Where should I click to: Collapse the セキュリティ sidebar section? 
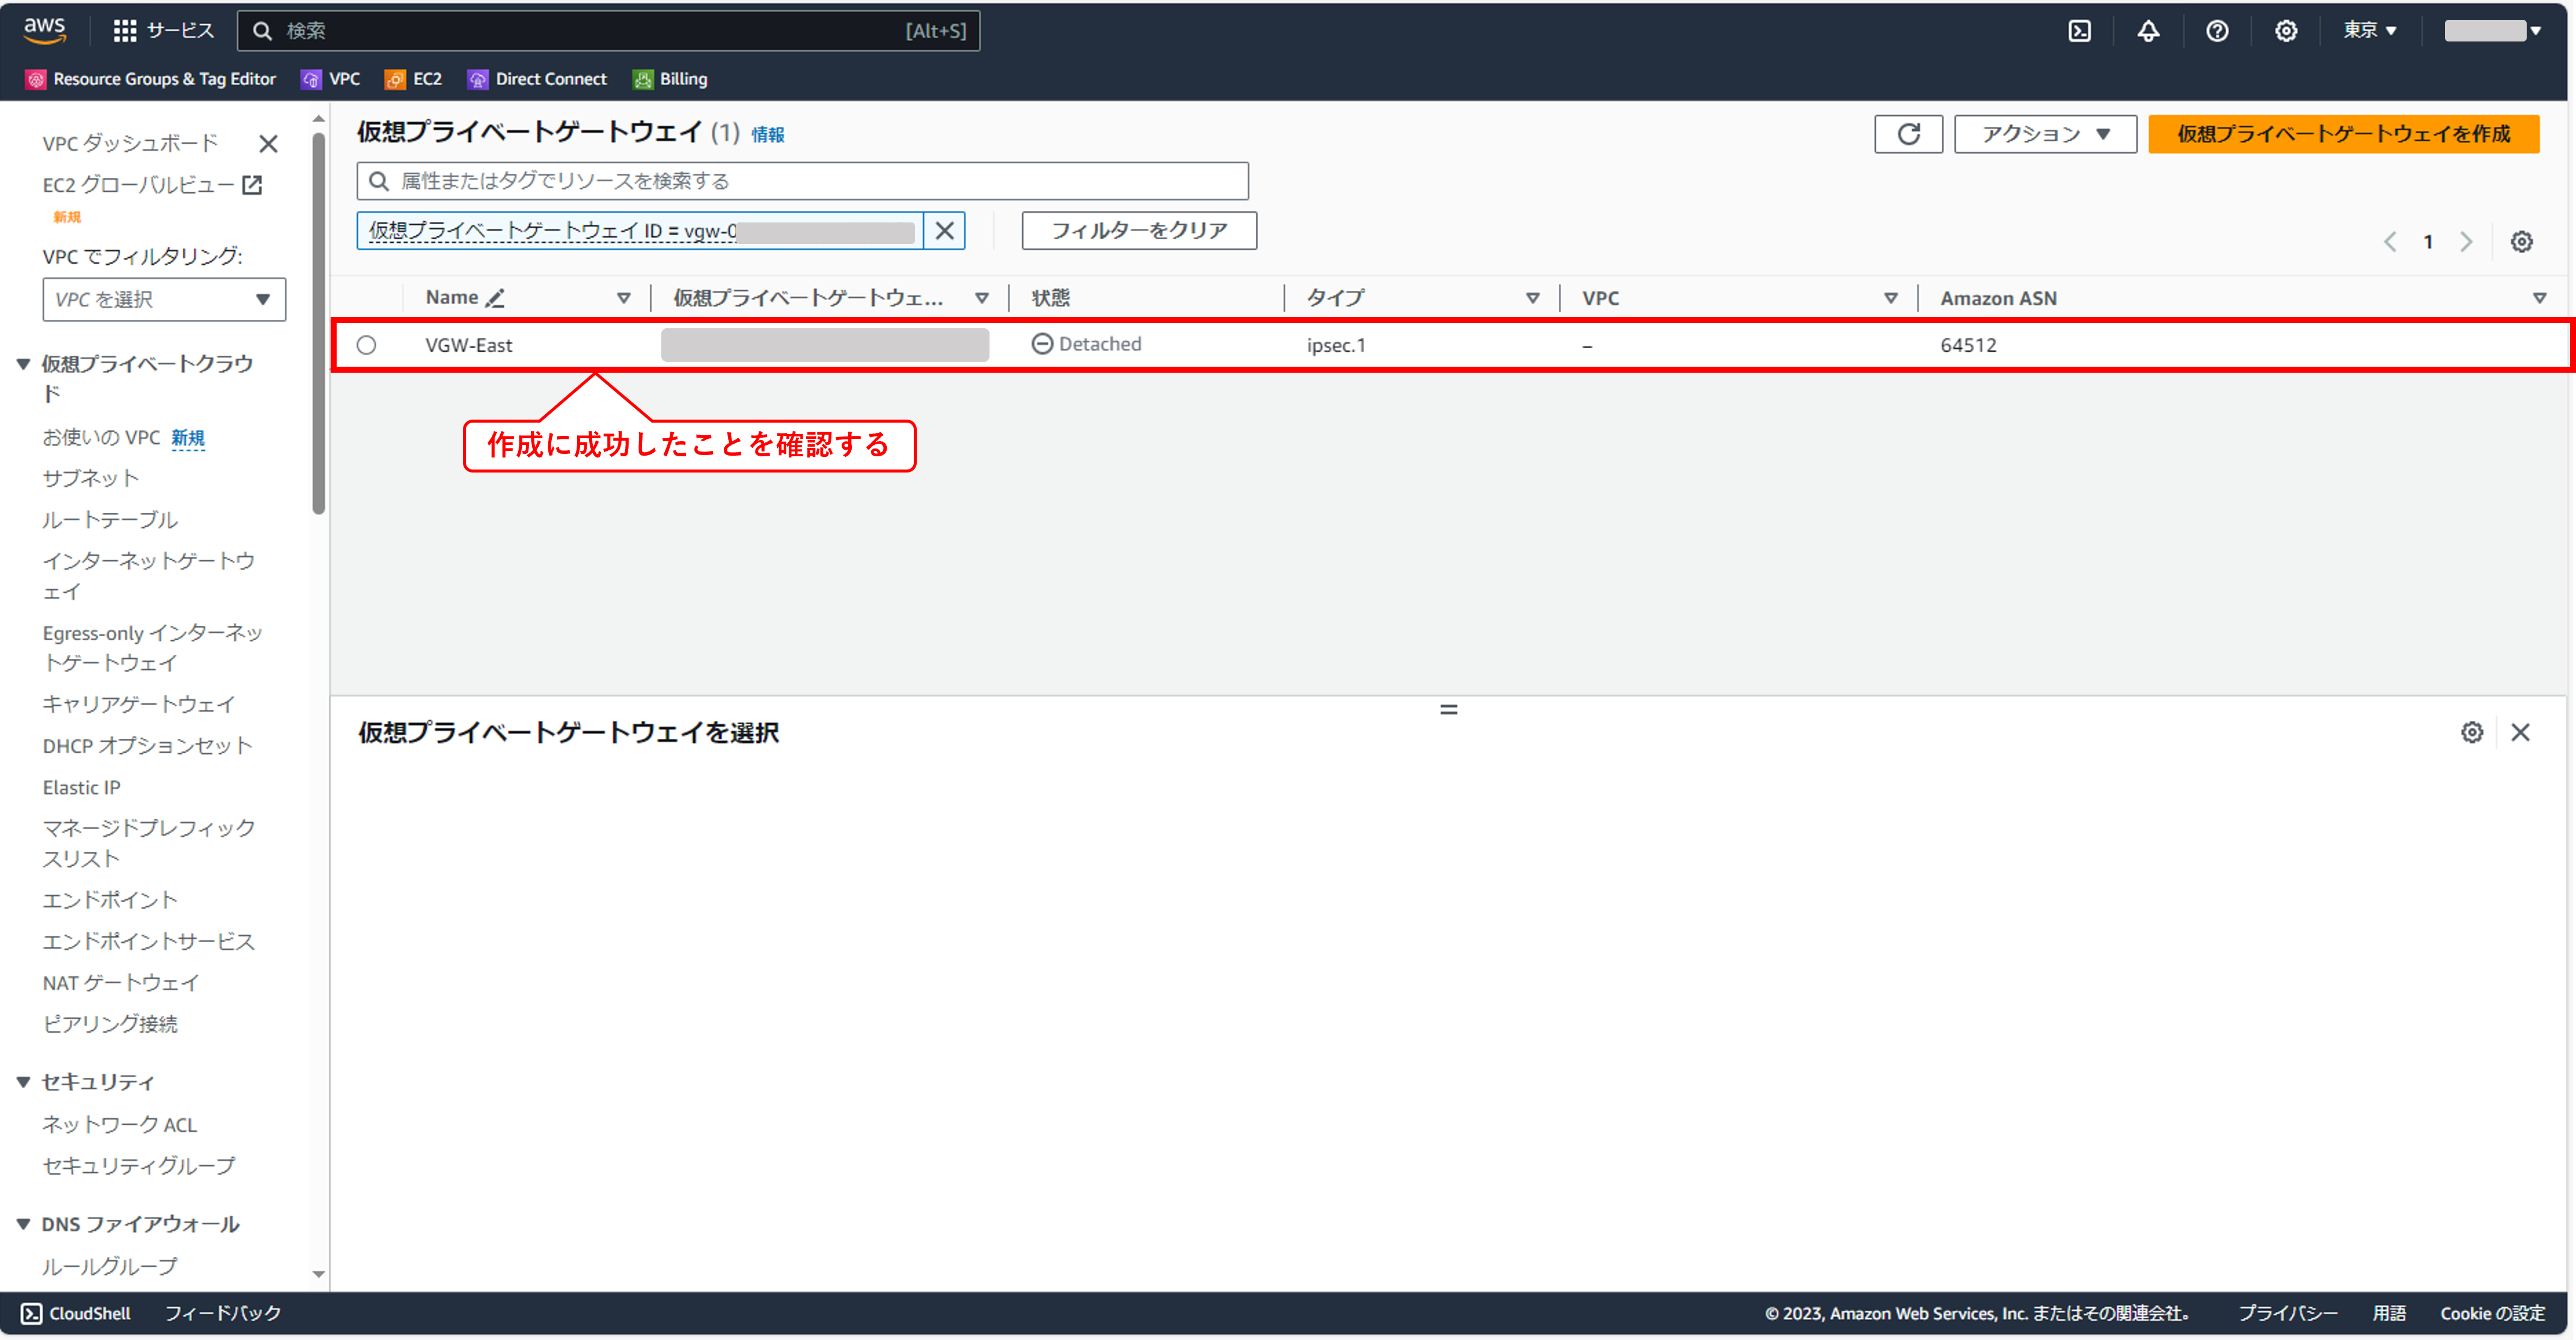point(24,1082)
